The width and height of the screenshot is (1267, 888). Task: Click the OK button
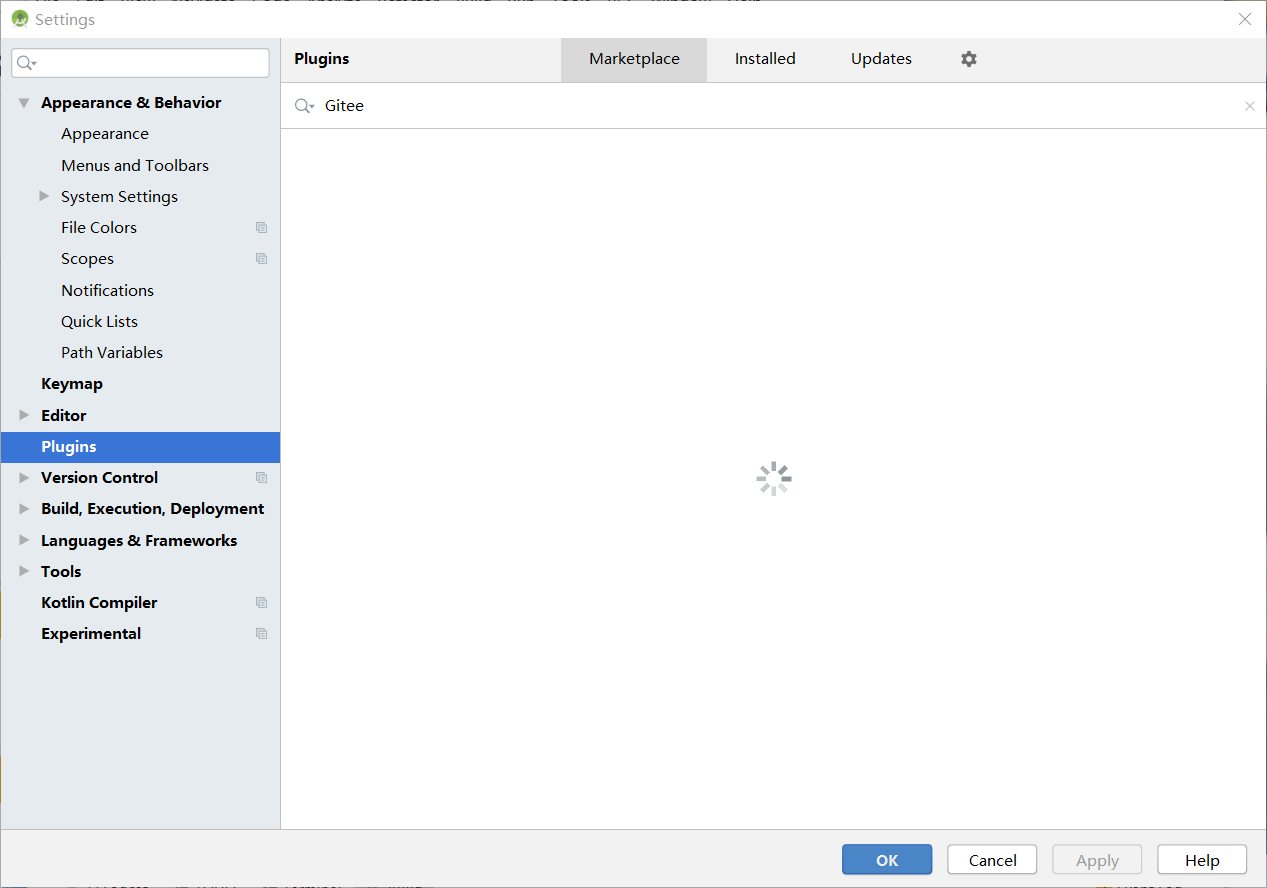[x=887, y=860]
